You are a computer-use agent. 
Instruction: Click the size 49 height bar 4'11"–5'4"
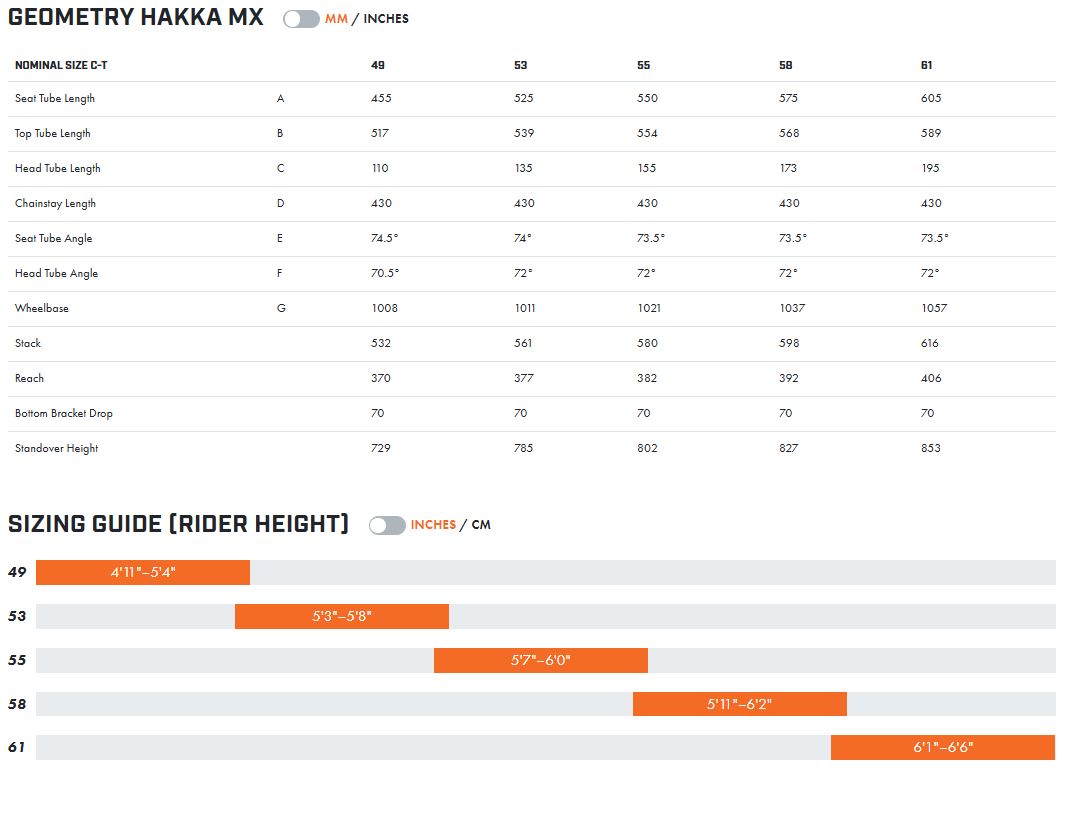[x=143, y=573]
